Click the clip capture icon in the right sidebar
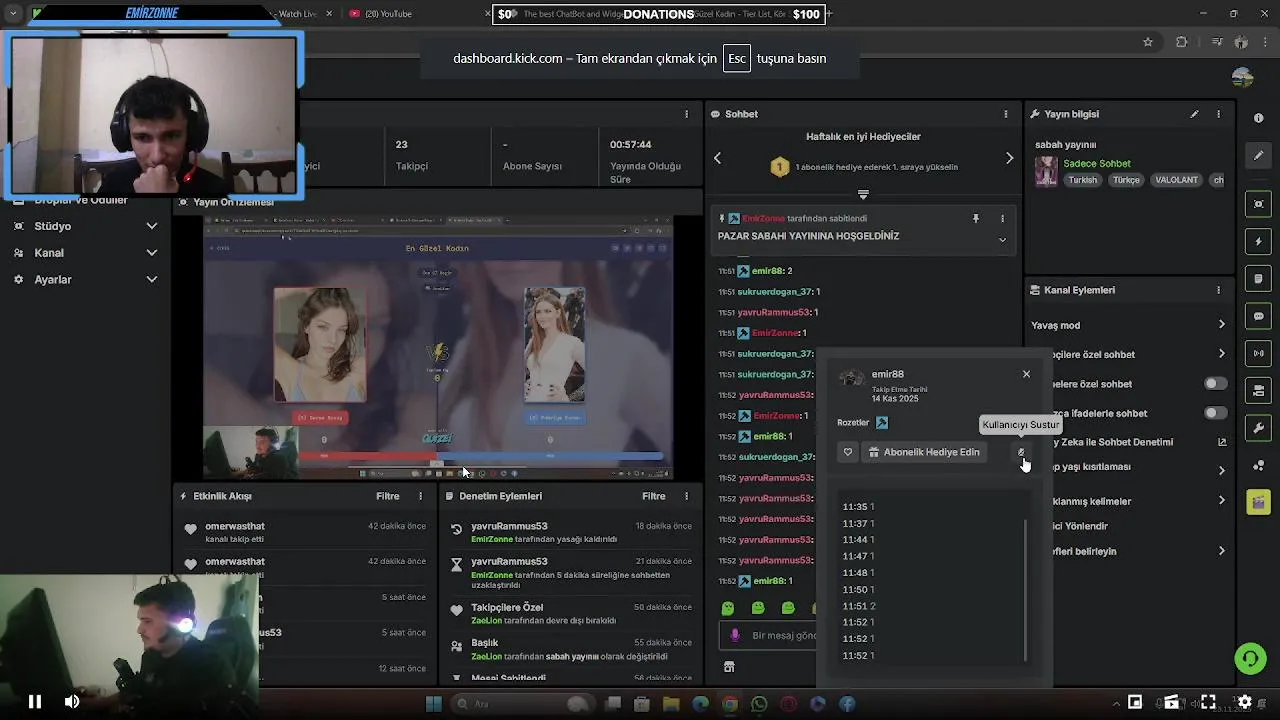 click(1258, 204)
